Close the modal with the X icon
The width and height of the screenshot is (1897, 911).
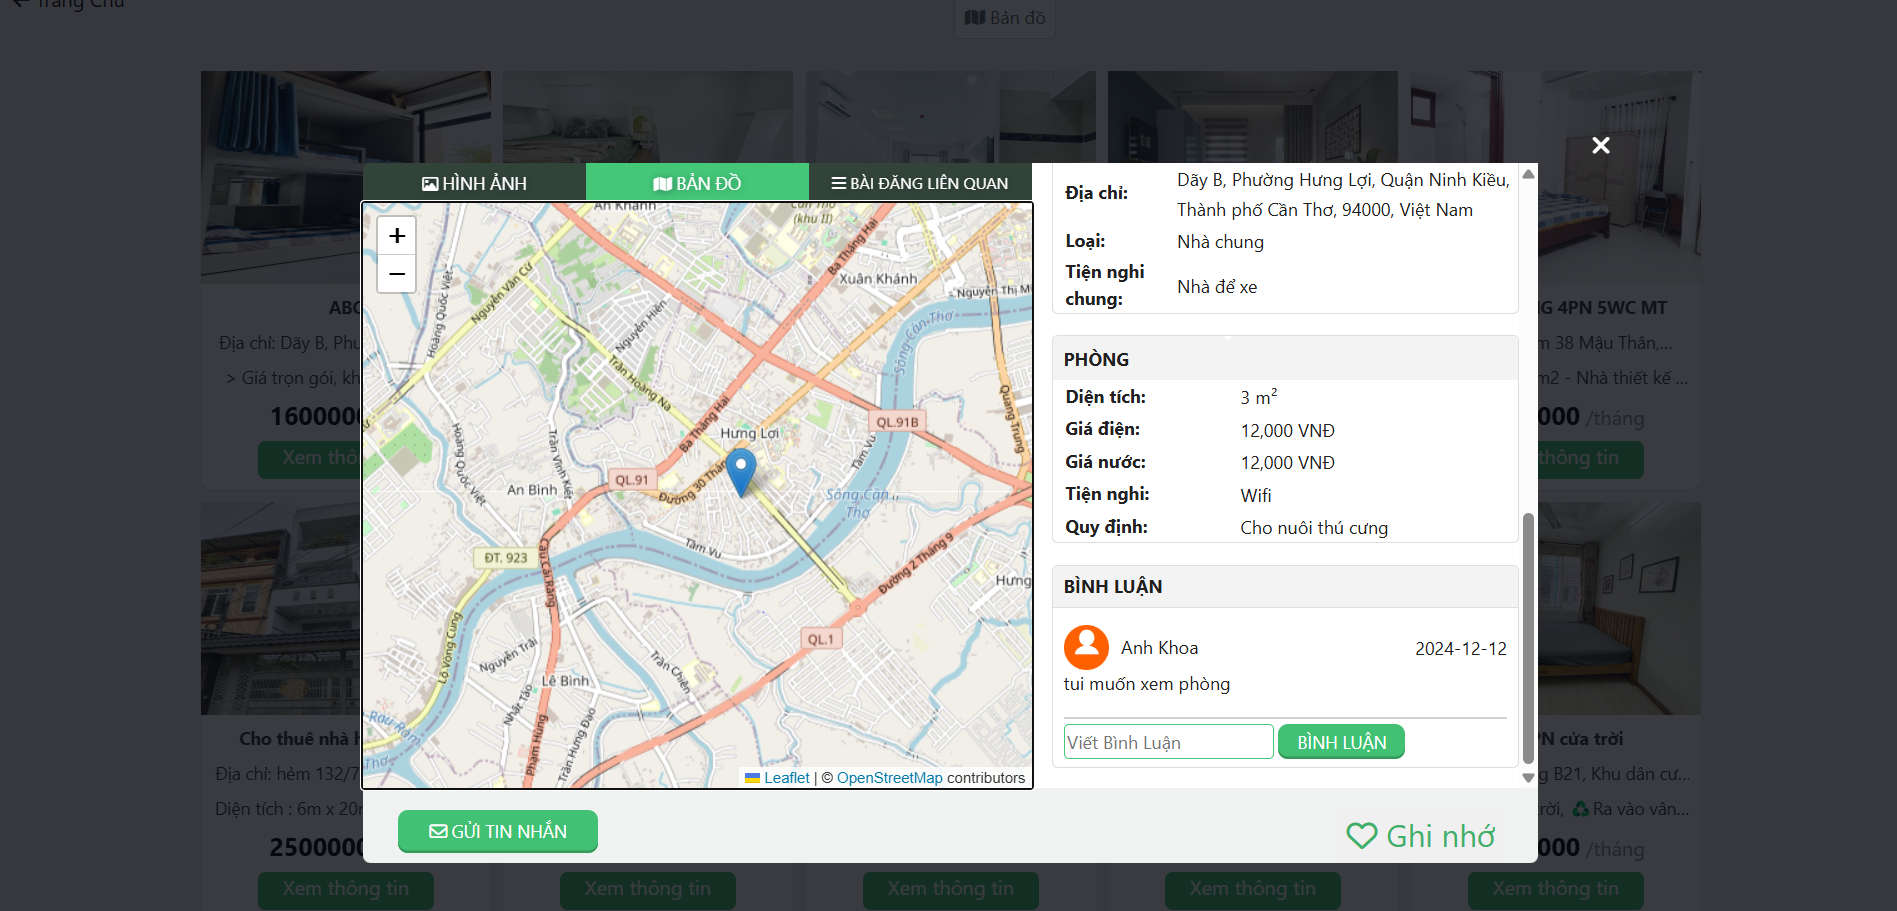coord(1600,146)
